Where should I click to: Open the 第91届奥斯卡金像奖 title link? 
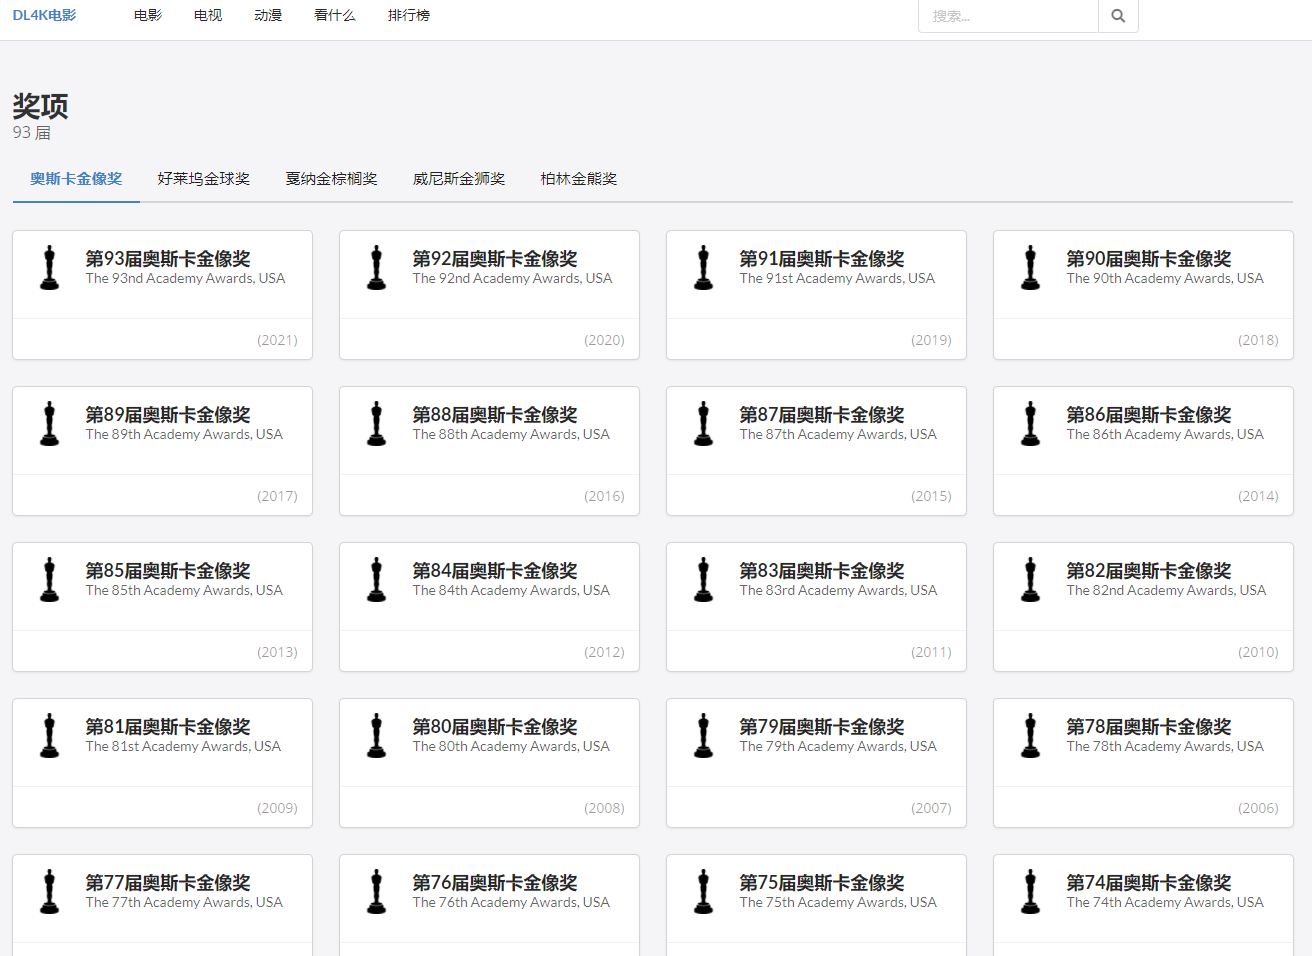(822, 258)
